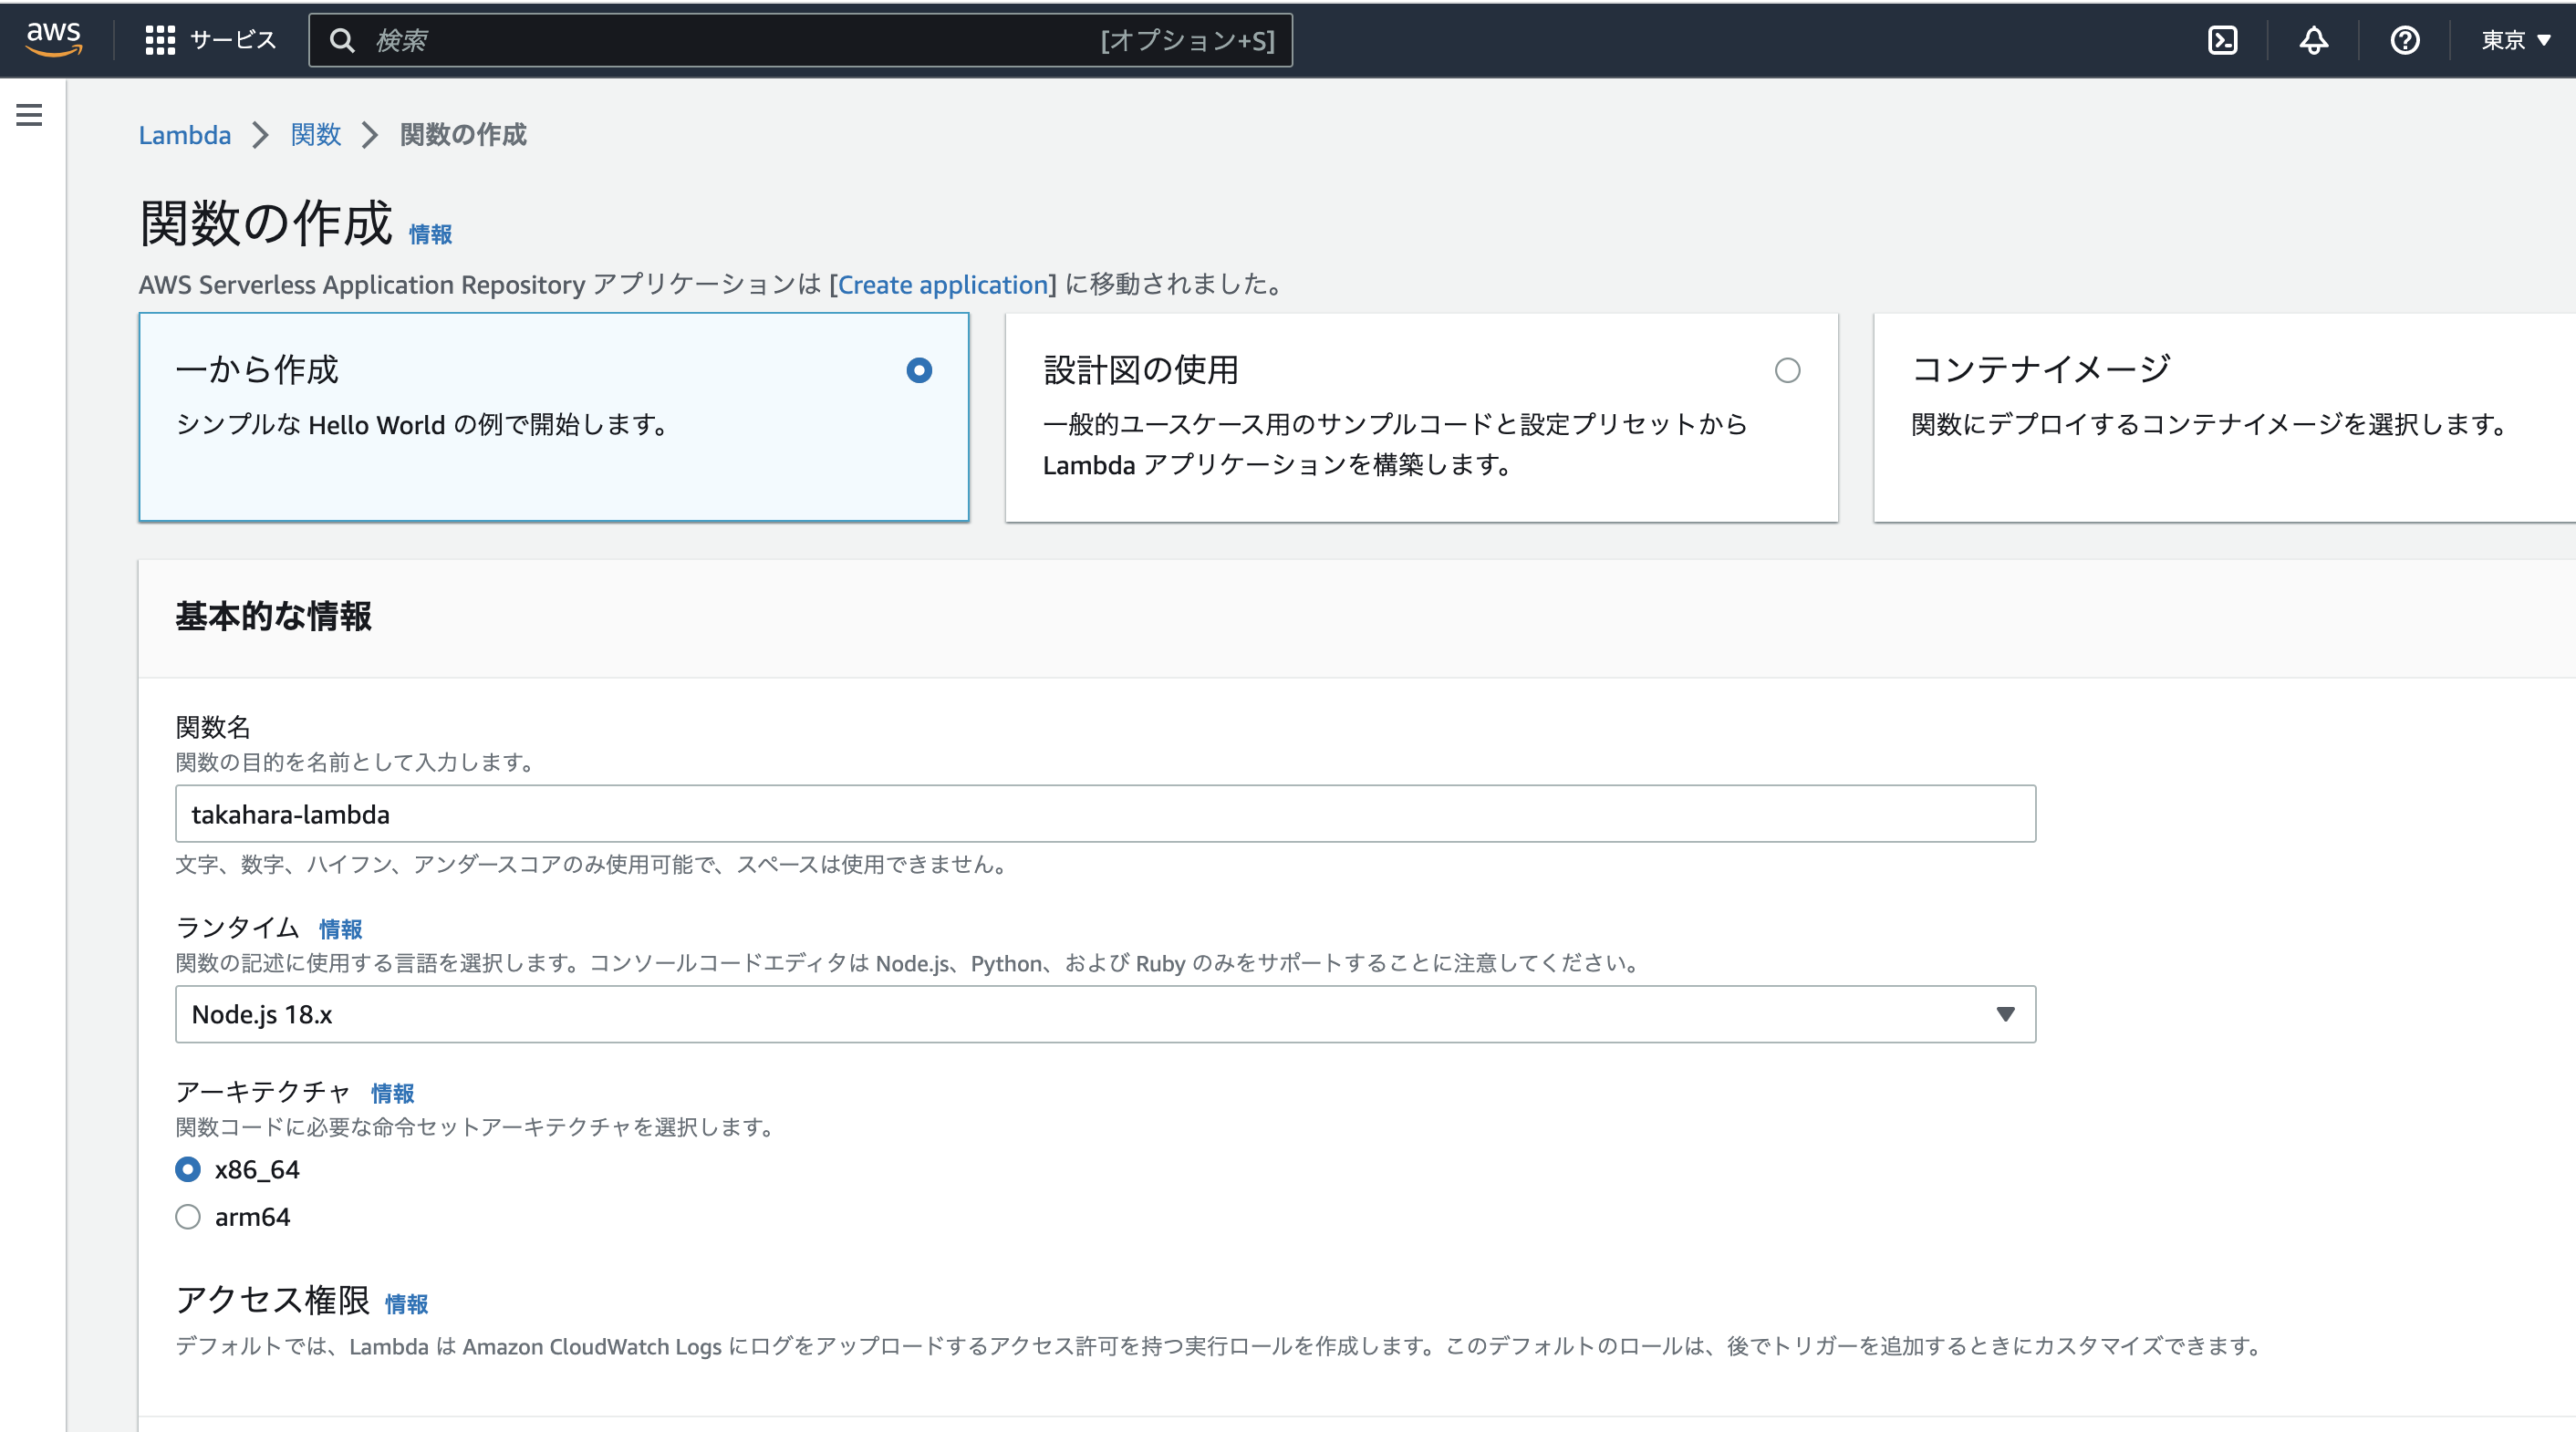Open the help question mark icon
This screenshot has height=1432, width=2576.
(2405, 40)
